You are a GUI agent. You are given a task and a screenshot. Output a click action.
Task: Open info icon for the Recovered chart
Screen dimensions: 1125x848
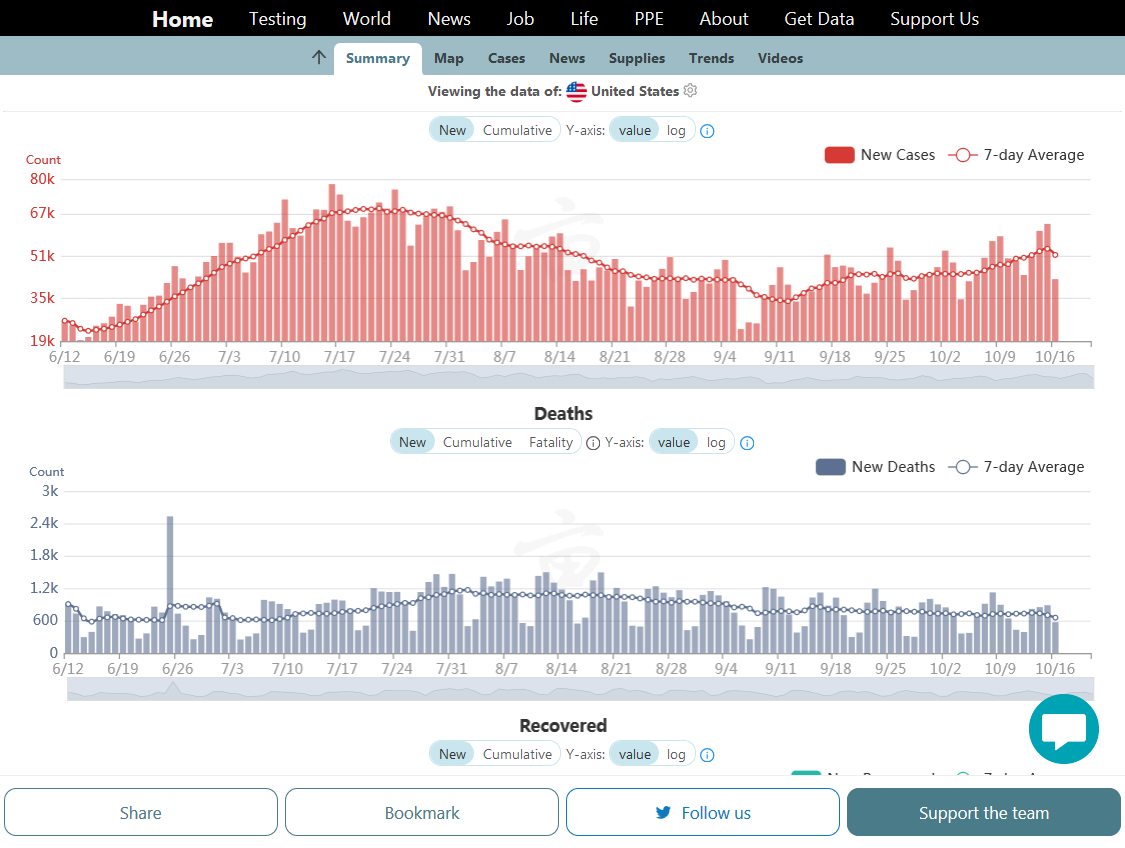coord(707,755)
